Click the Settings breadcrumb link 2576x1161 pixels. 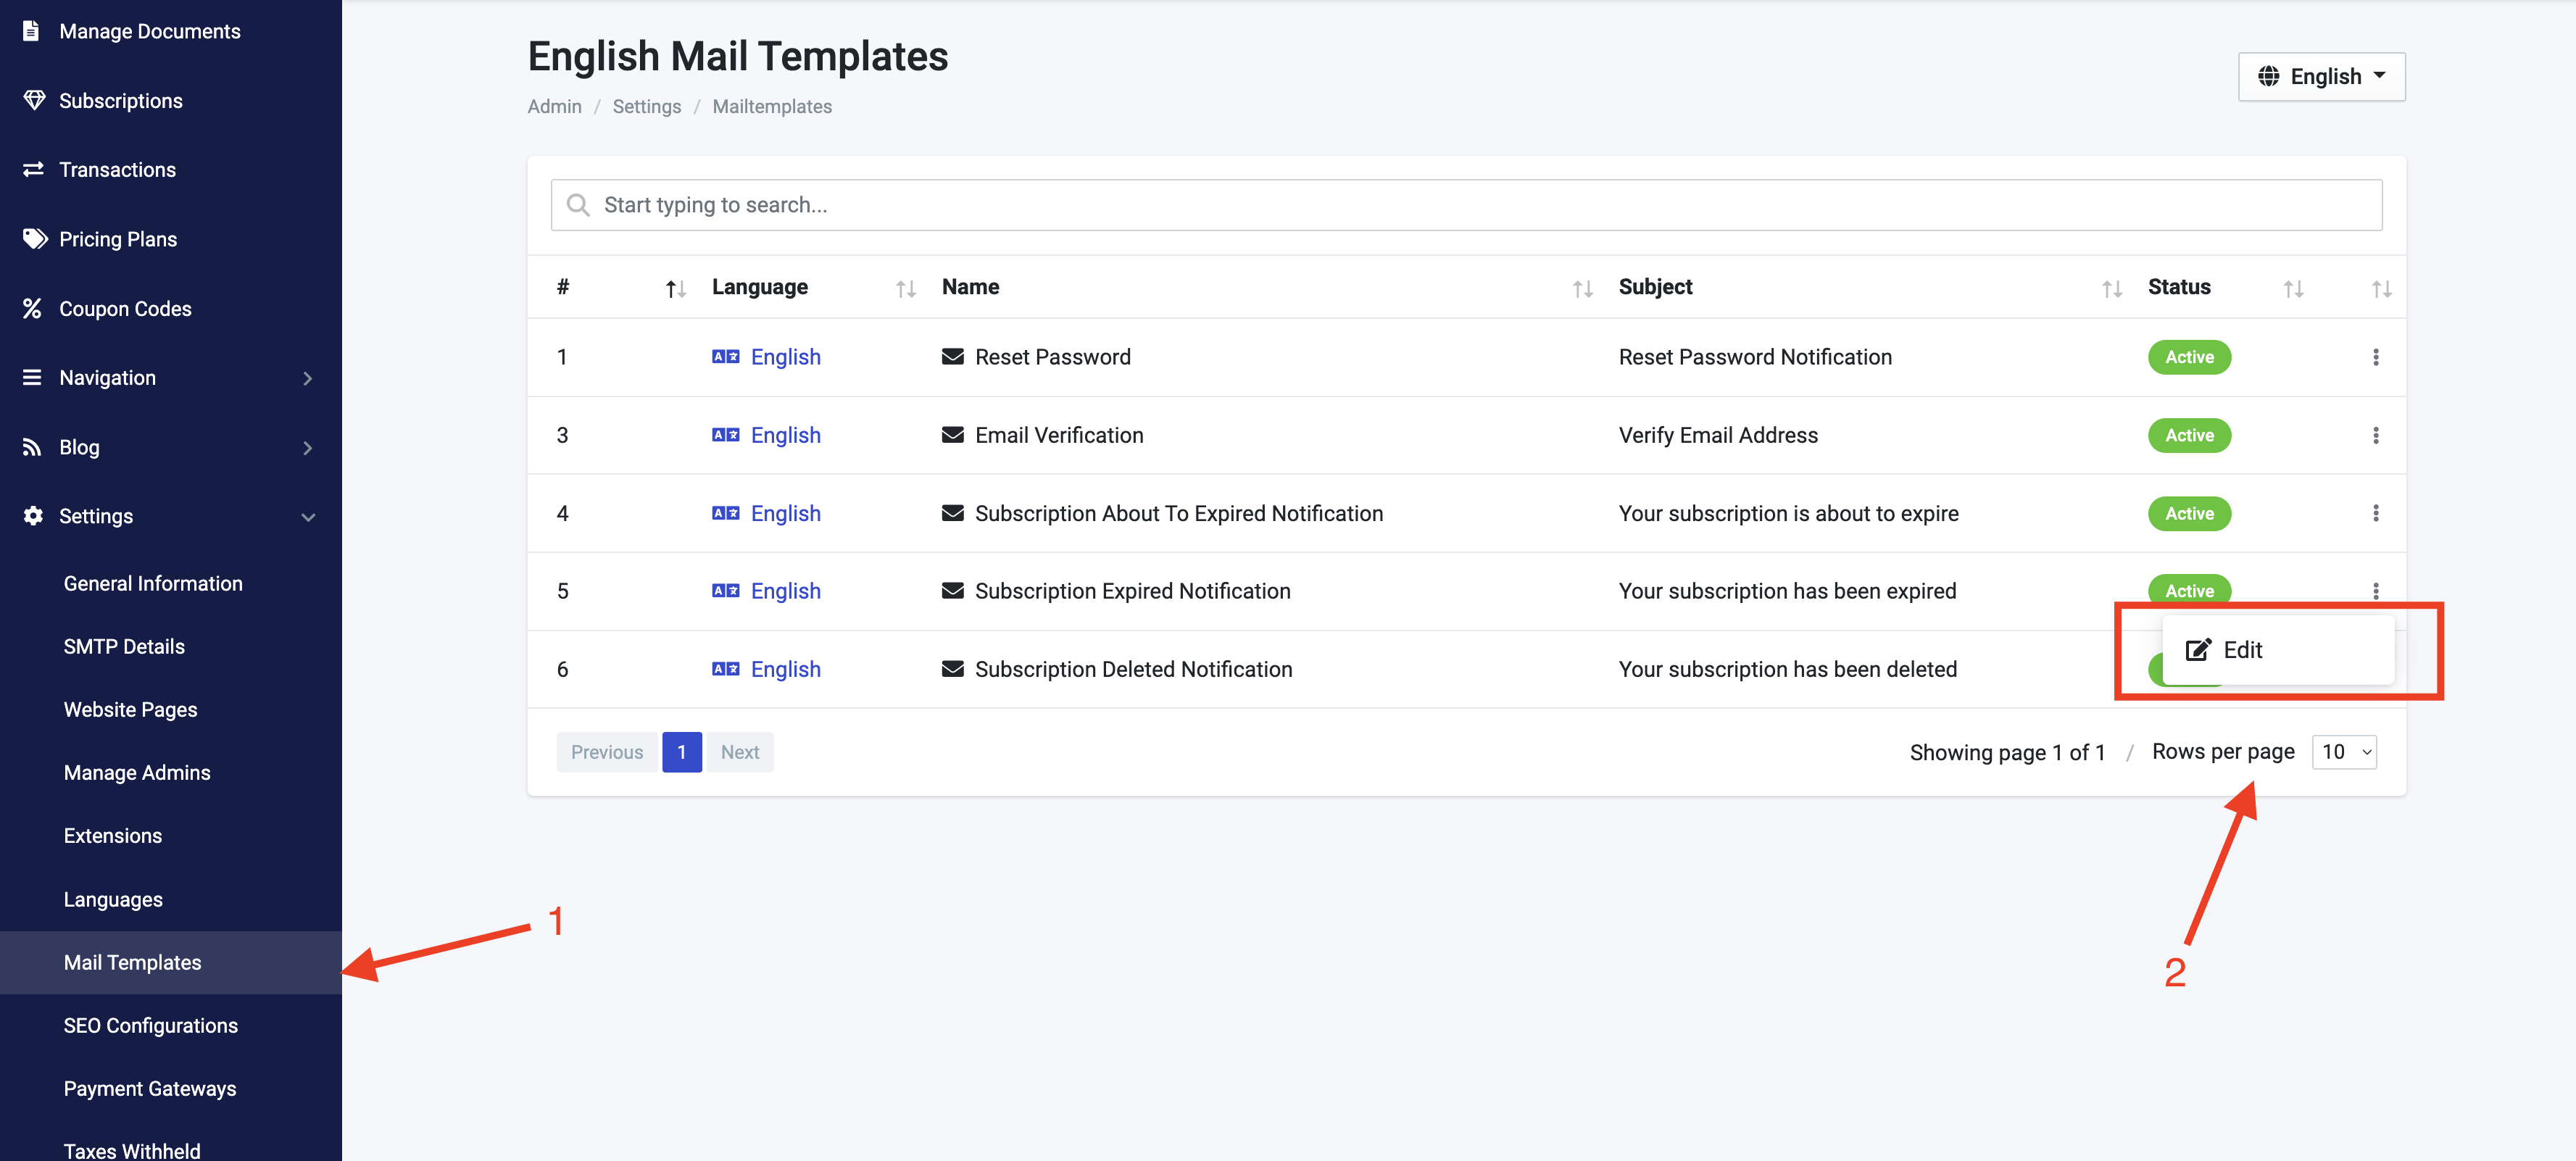[646, 107]
